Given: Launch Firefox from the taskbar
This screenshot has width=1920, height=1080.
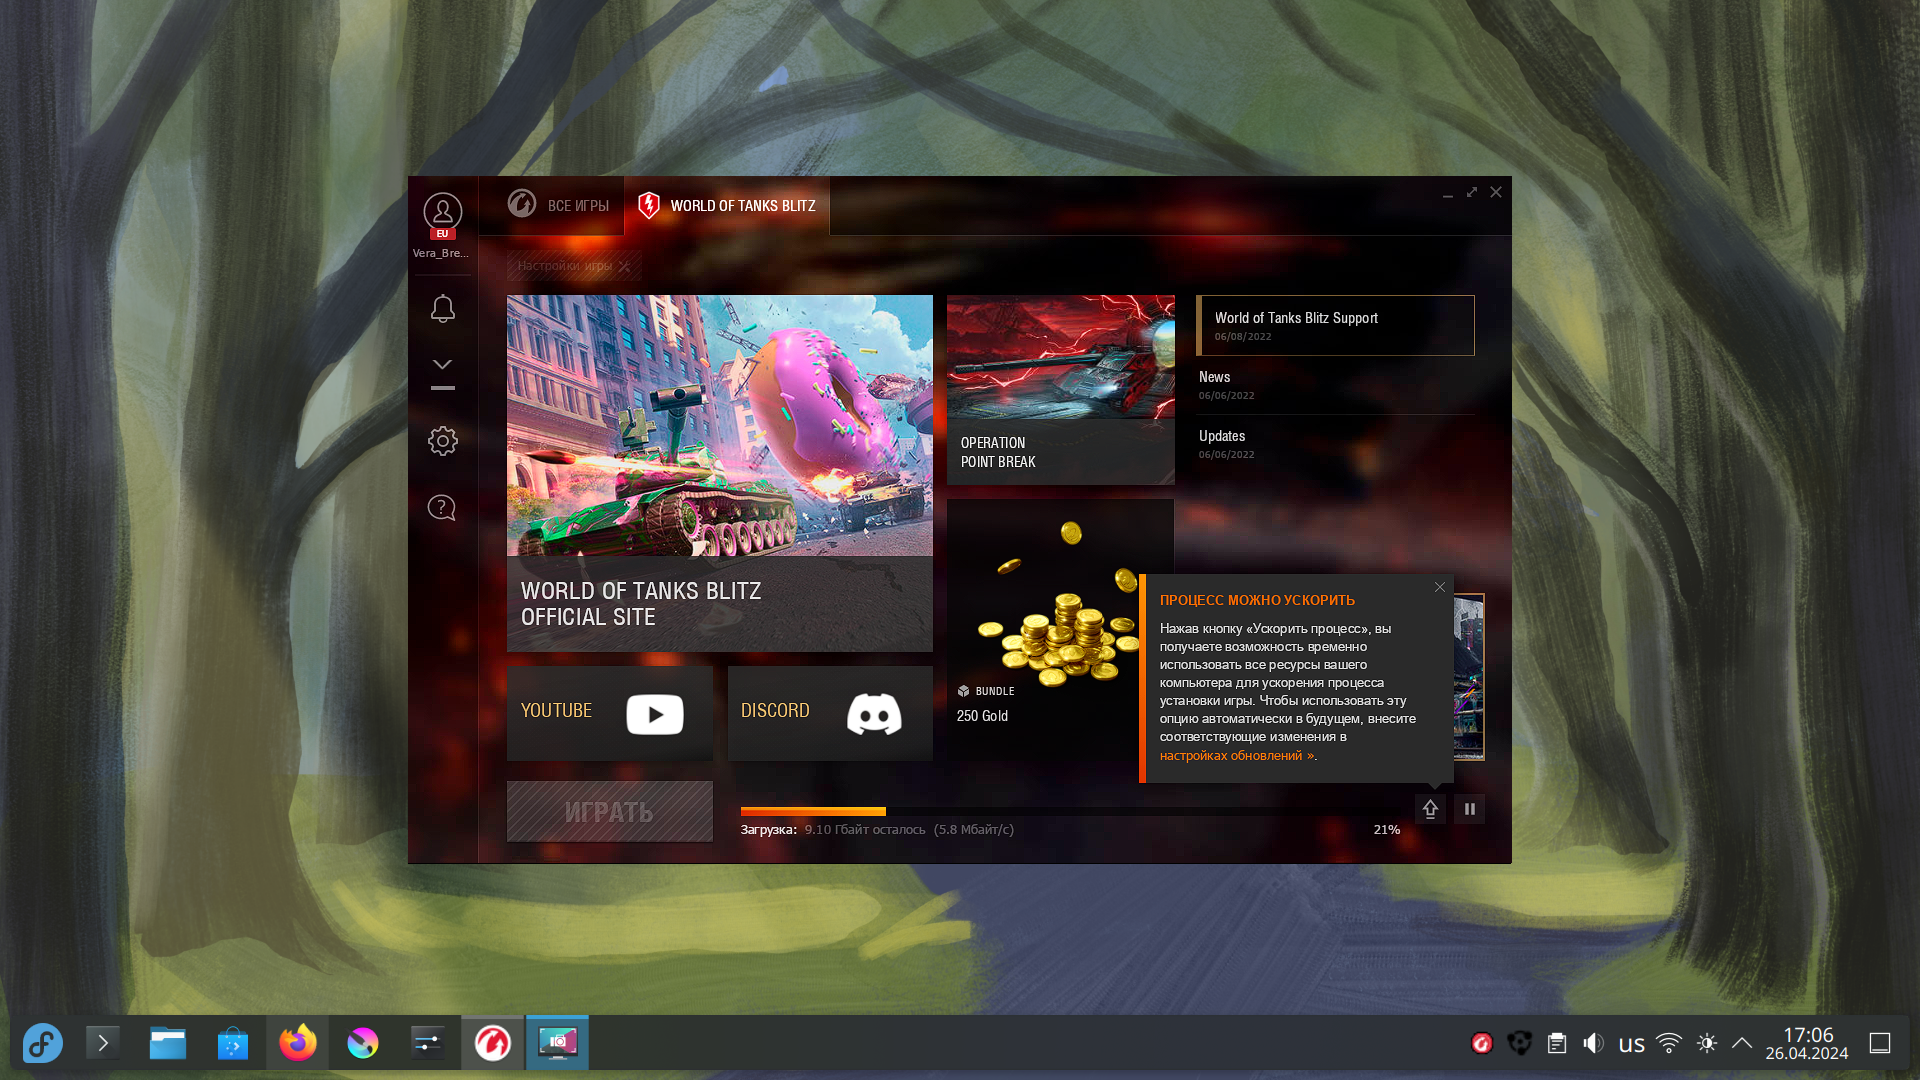Looking at the screenshot, I should 298,1043.
